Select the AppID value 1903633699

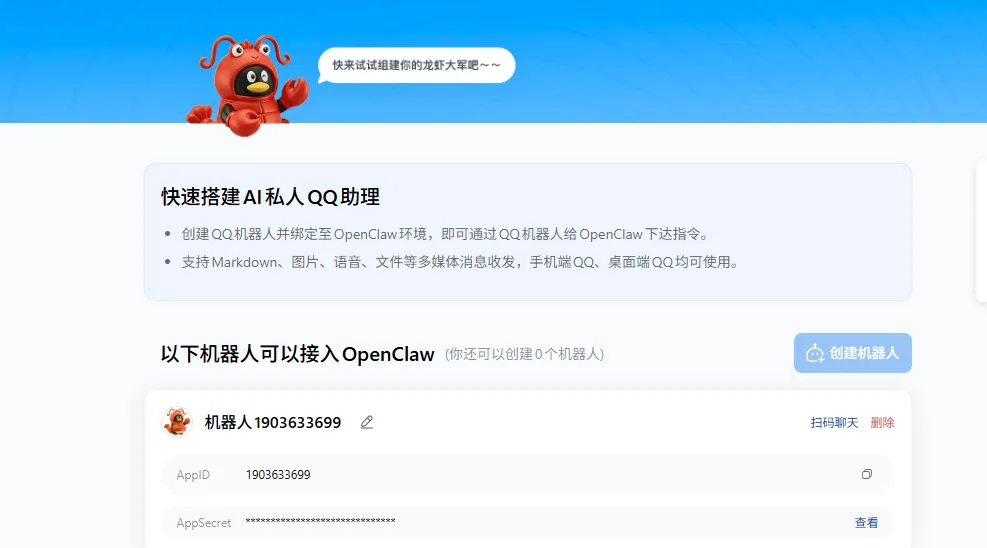click(x=278, y=475)
